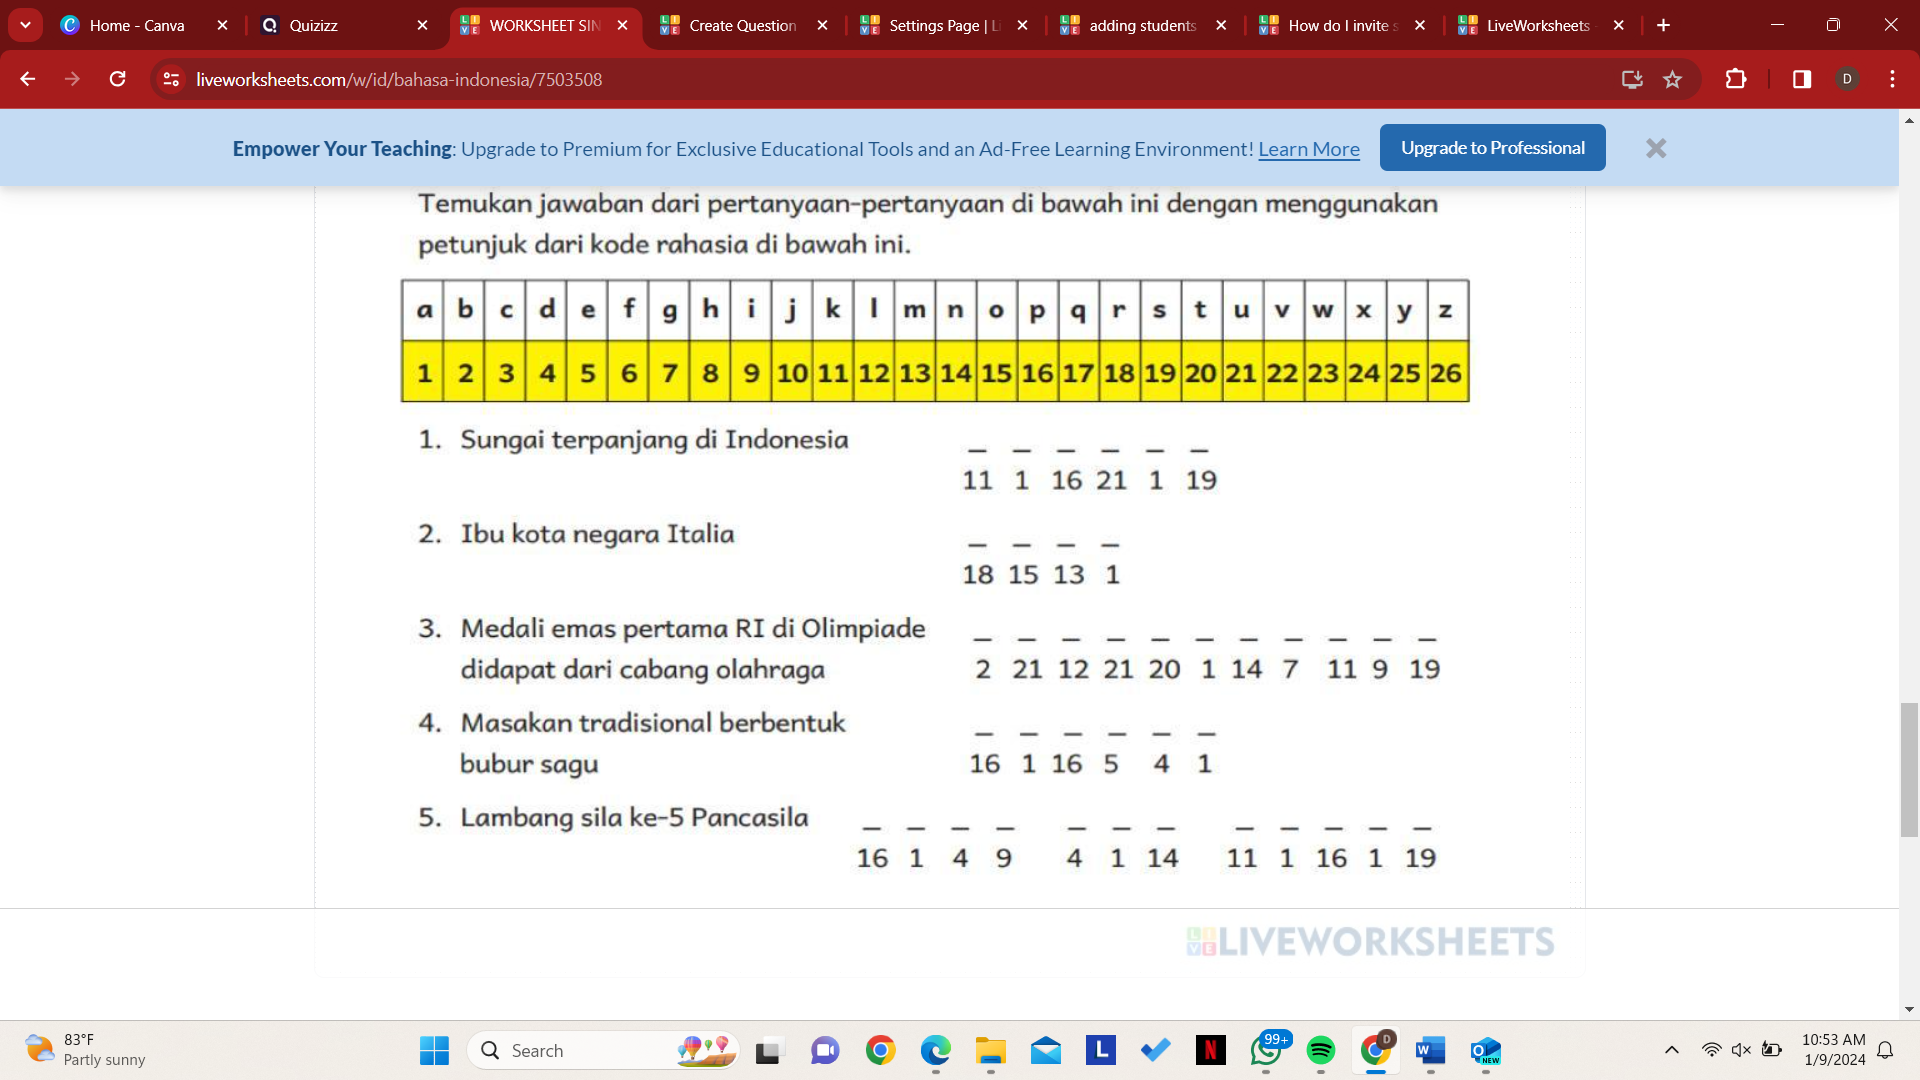The image size is (1920, 1080).
Task: Open WhatsApp taskbar icon with badge
Action: point(1266,1050)
